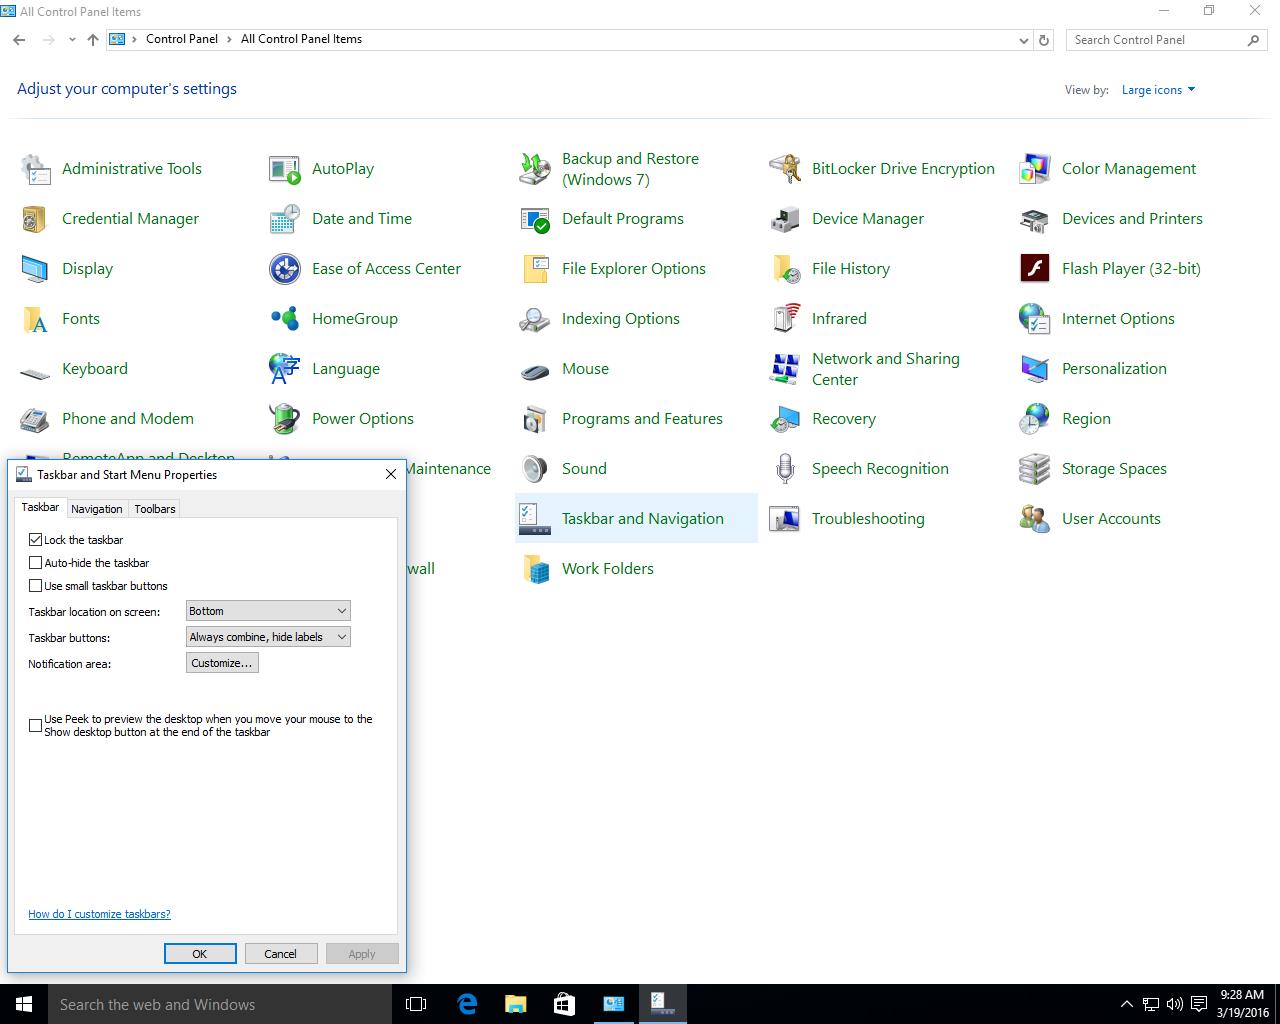Open the Ease of Access Center icon
This screenshot has width=1280, height=1024.
[285, 269]
